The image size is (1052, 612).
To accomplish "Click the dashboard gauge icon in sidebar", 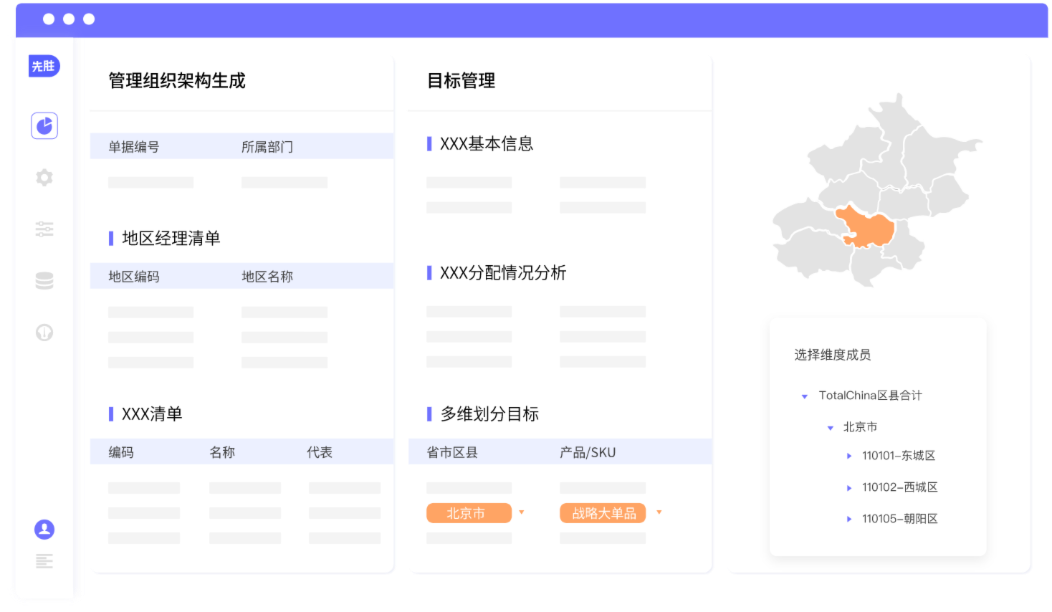I will click(x=44, y=332).
